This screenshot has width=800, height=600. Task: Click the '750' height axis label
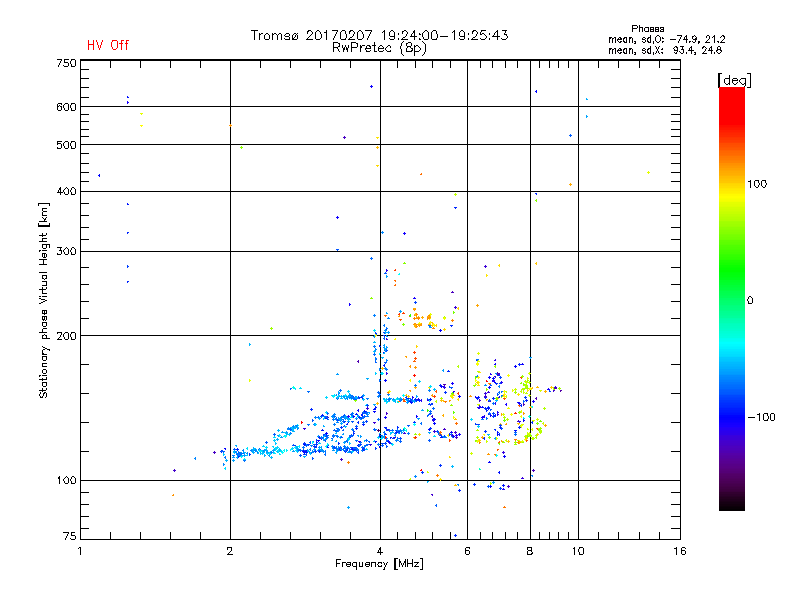(x=66, y=63)
